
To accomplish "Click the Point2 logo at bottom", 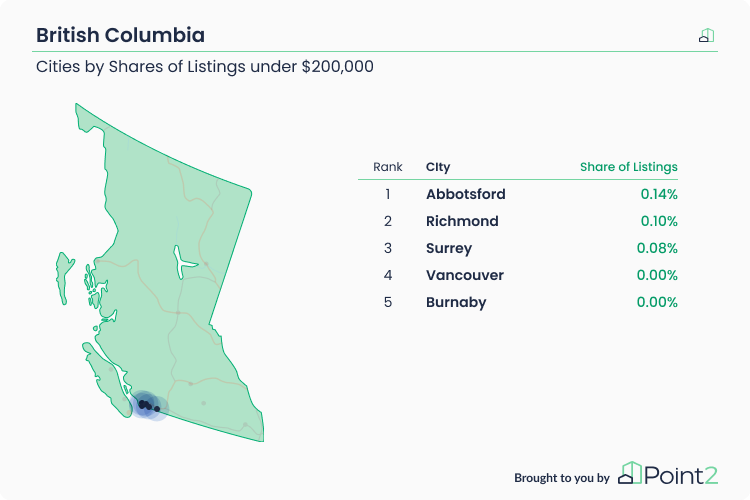I will point(668,474).
